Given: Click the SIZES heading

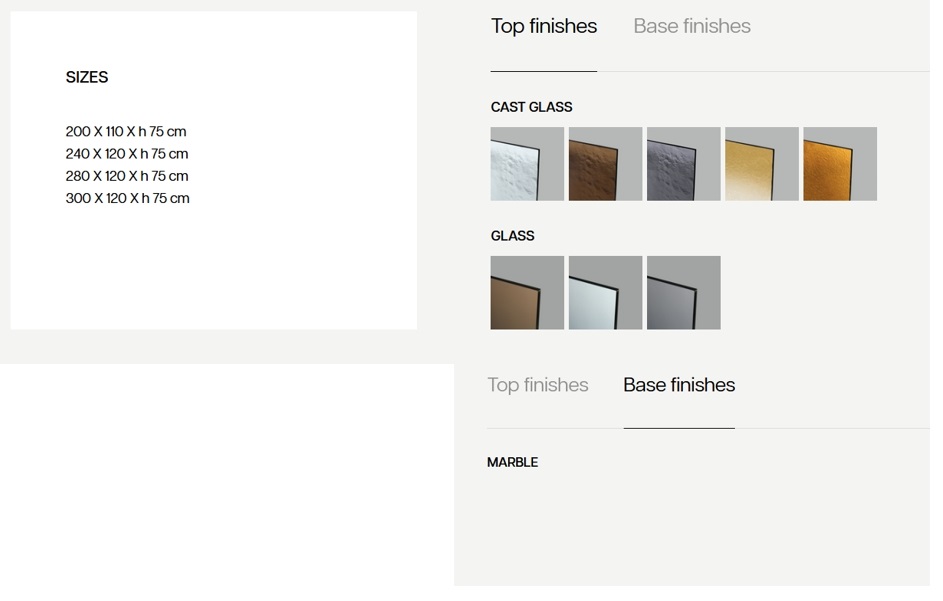Looking at the screenshot, I should (x=87, y=77).
